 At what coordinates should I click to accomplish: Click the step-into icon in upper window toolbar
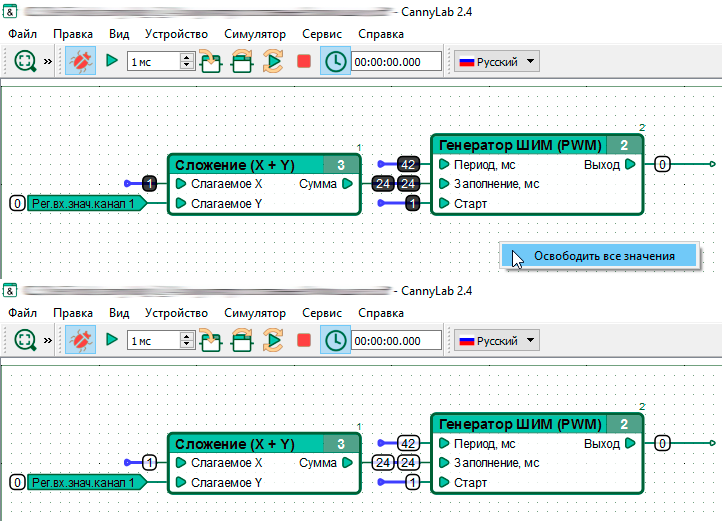point(211,61)
